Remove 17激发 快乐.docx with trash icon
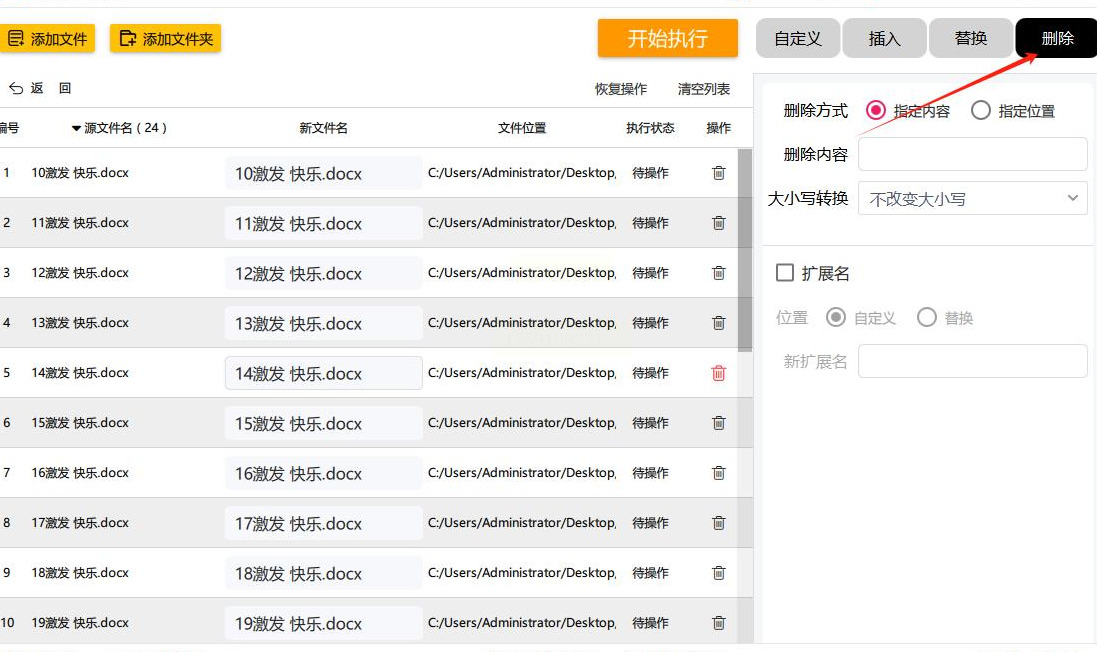Image resolution: width=1097 pixels, height=652 pixels. click(x=719, y=523)
